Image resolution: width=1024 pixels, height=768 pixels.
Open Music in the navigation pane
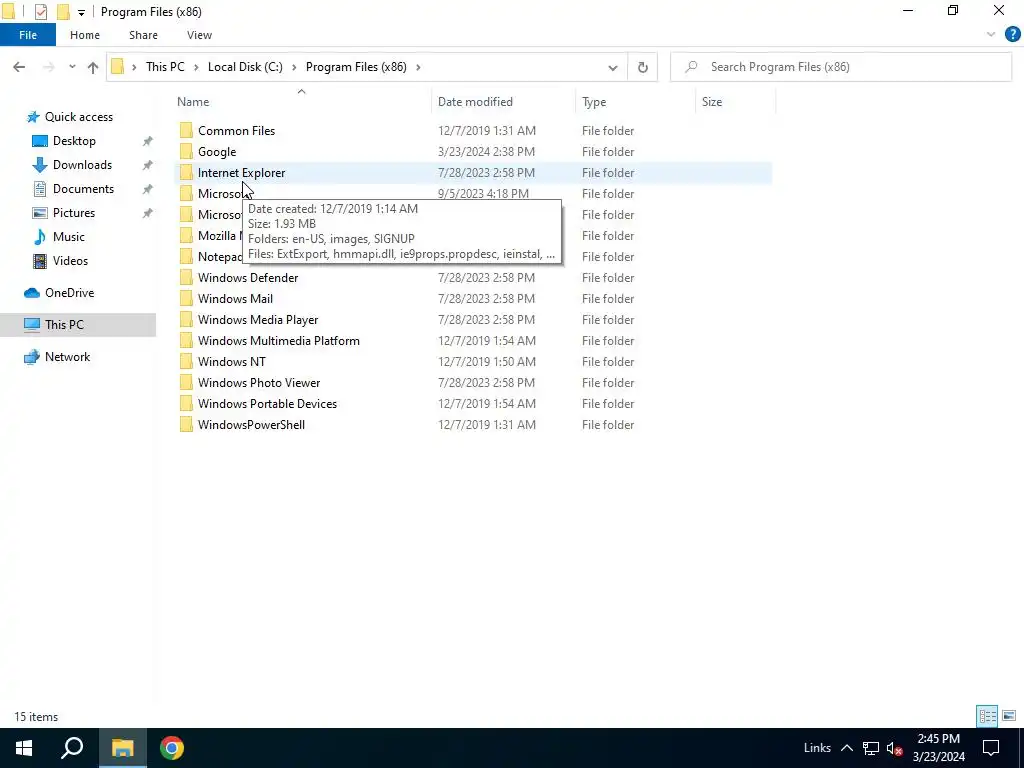69,237
